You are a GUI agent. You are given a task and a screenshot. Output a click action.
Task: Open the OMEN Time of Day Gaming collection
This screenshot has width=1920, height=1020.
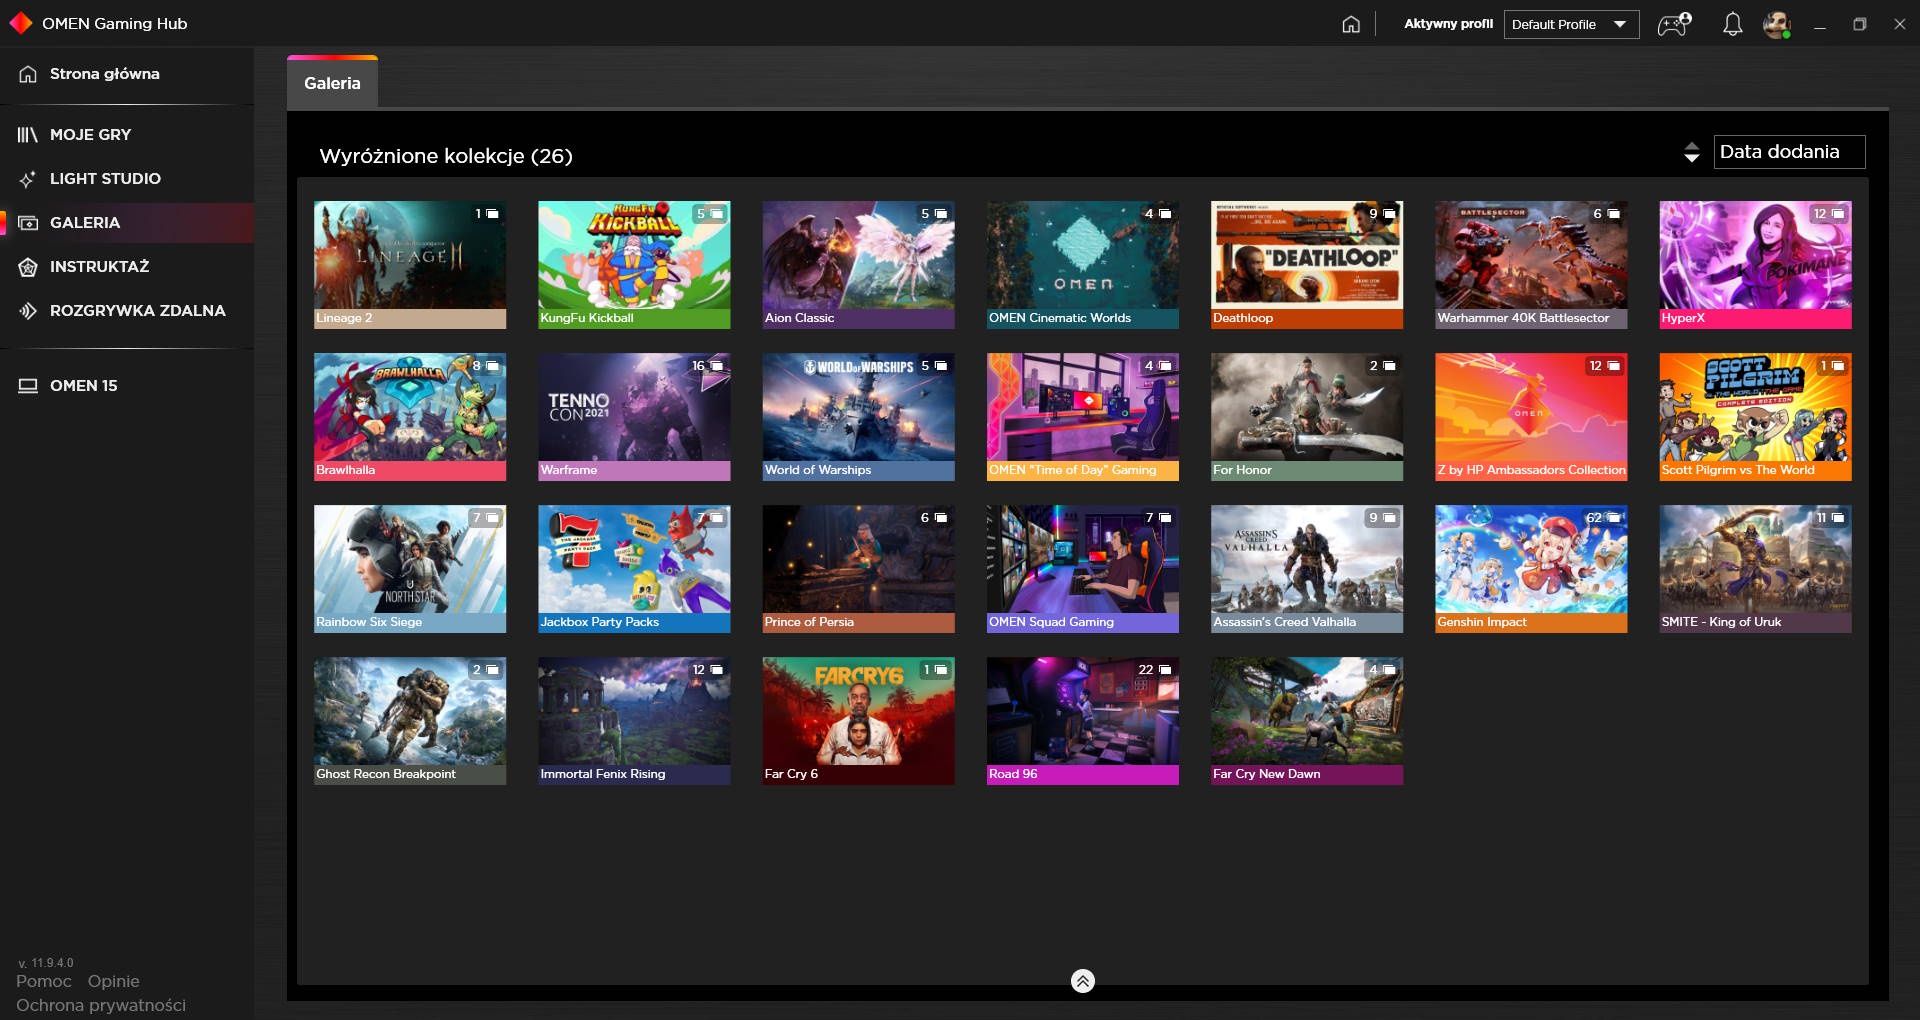(x=1083, y=417)
